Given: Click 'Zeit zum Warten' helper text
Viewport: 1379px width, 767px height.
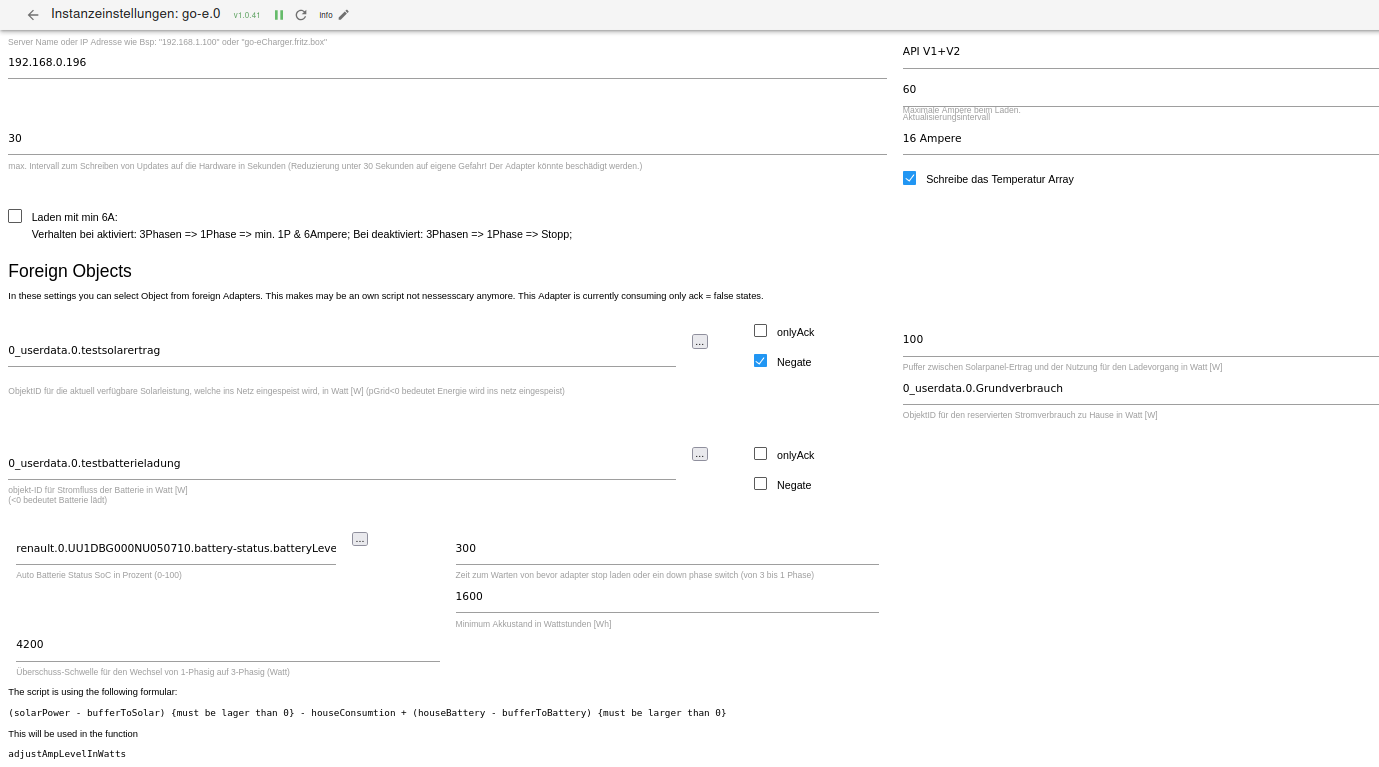Looking at the screenshot, I should [x=635, y=575].
